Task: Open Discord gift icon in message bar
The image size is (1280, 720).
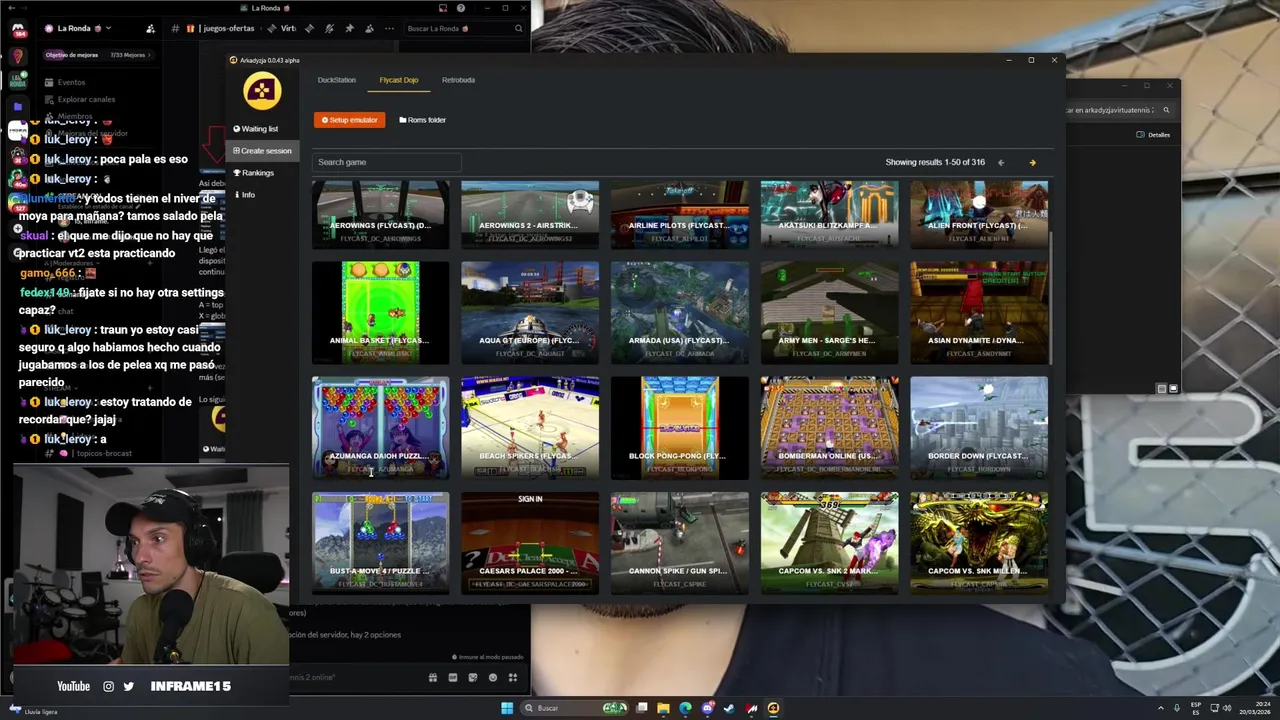Action: pos(433,677)
